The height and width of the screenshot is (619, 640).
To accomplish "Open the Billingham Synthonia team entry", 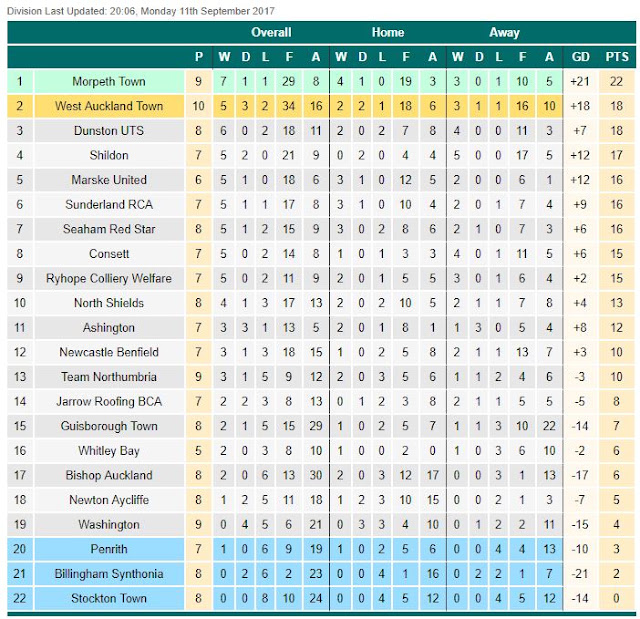I will tap(109, 574).
